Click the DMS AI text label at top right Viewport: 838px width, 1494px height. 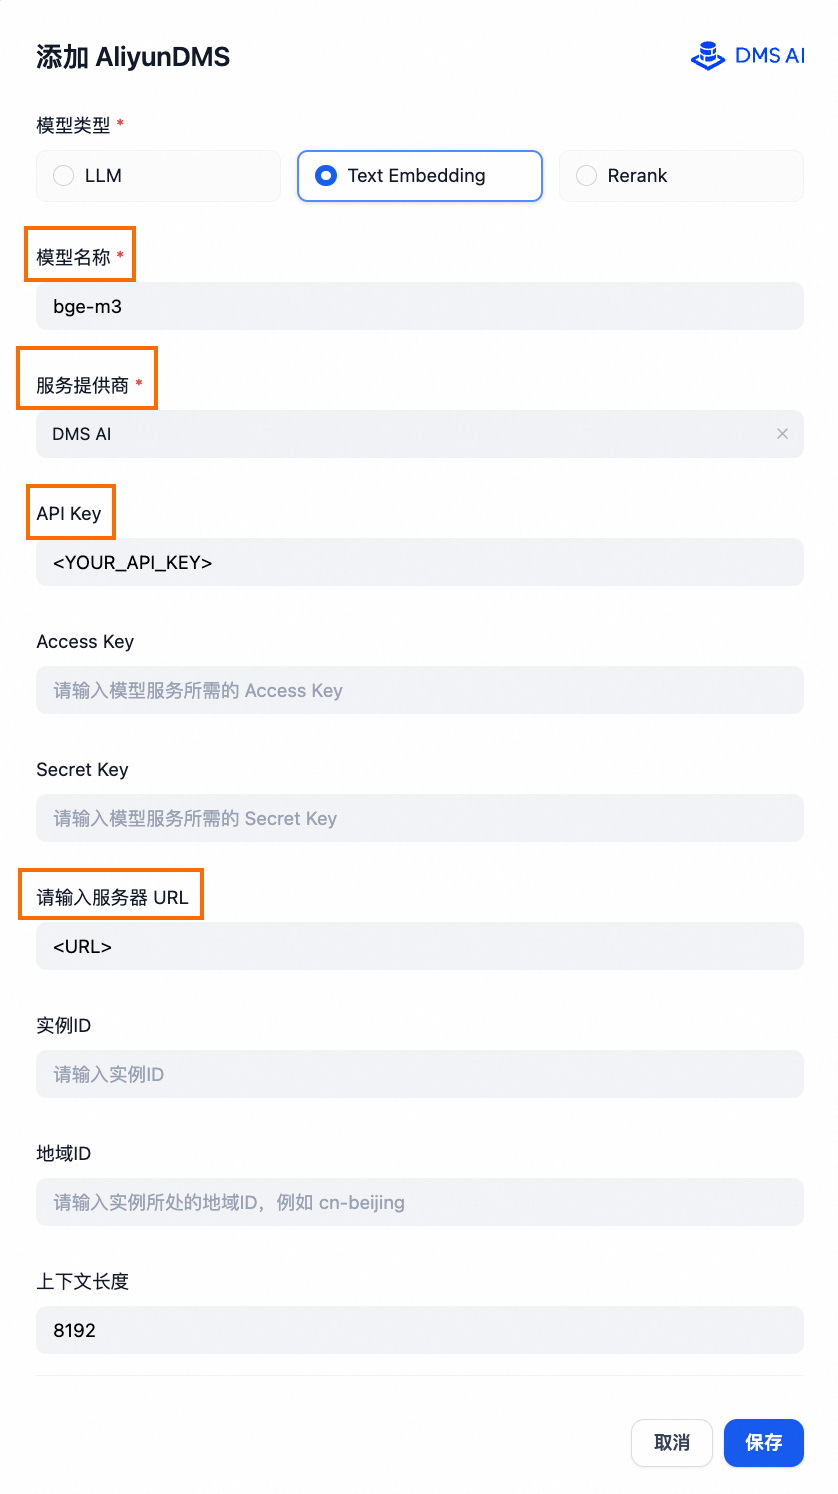pos(769,56)
